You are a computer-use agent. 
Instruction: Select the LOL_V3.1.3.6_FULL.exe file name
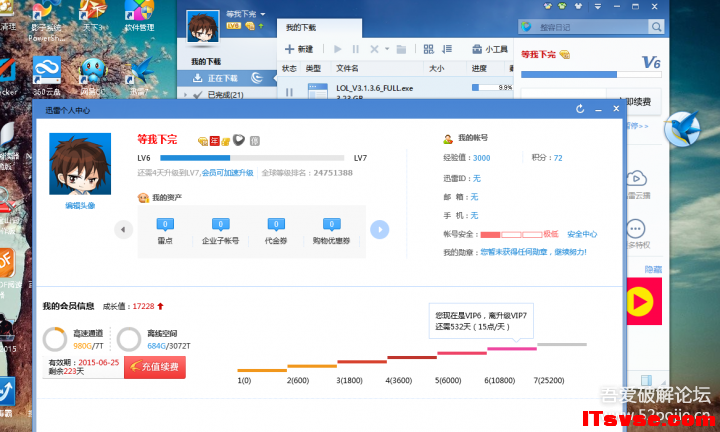(374, 88)
